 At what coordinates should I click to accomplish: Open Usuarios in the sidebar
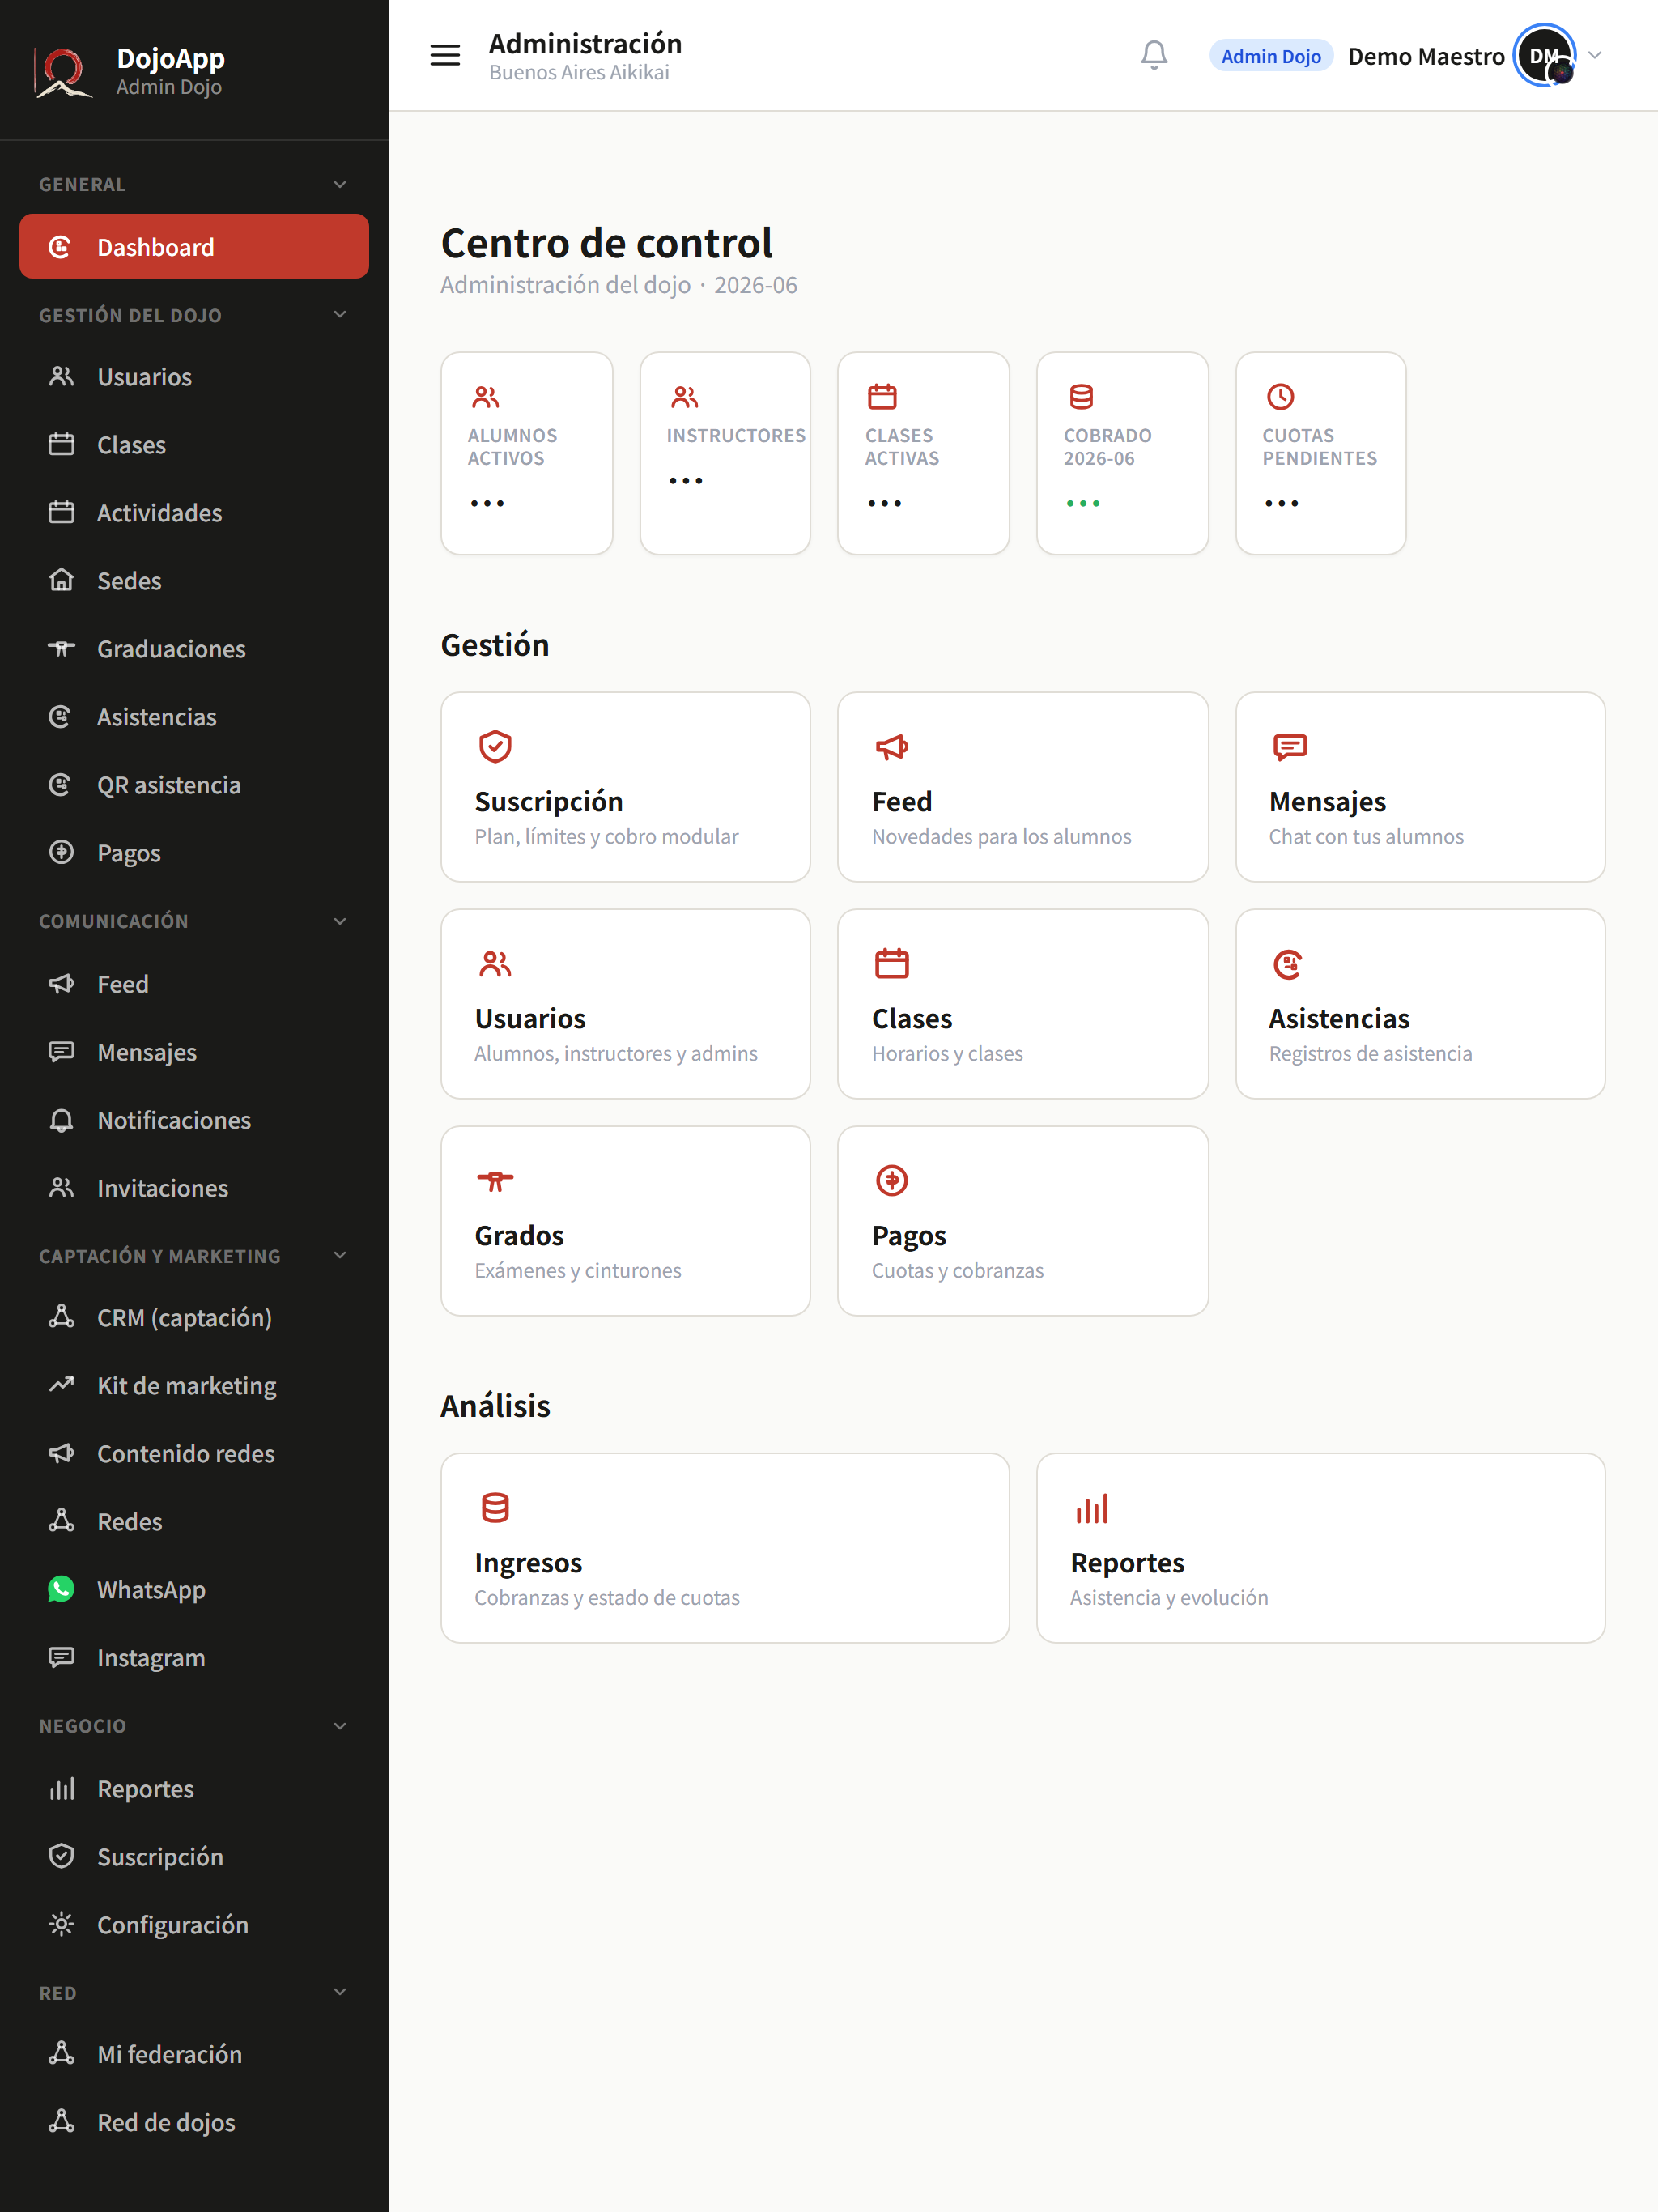[194, 376]
